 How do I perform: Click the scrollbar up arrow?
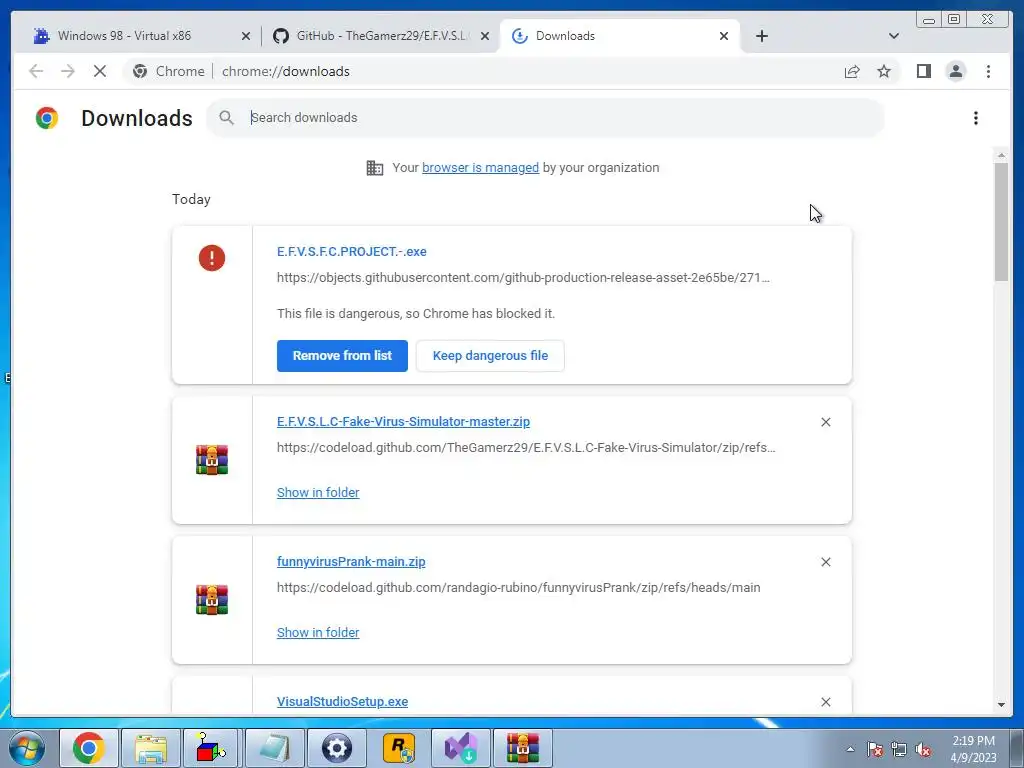1001,155
